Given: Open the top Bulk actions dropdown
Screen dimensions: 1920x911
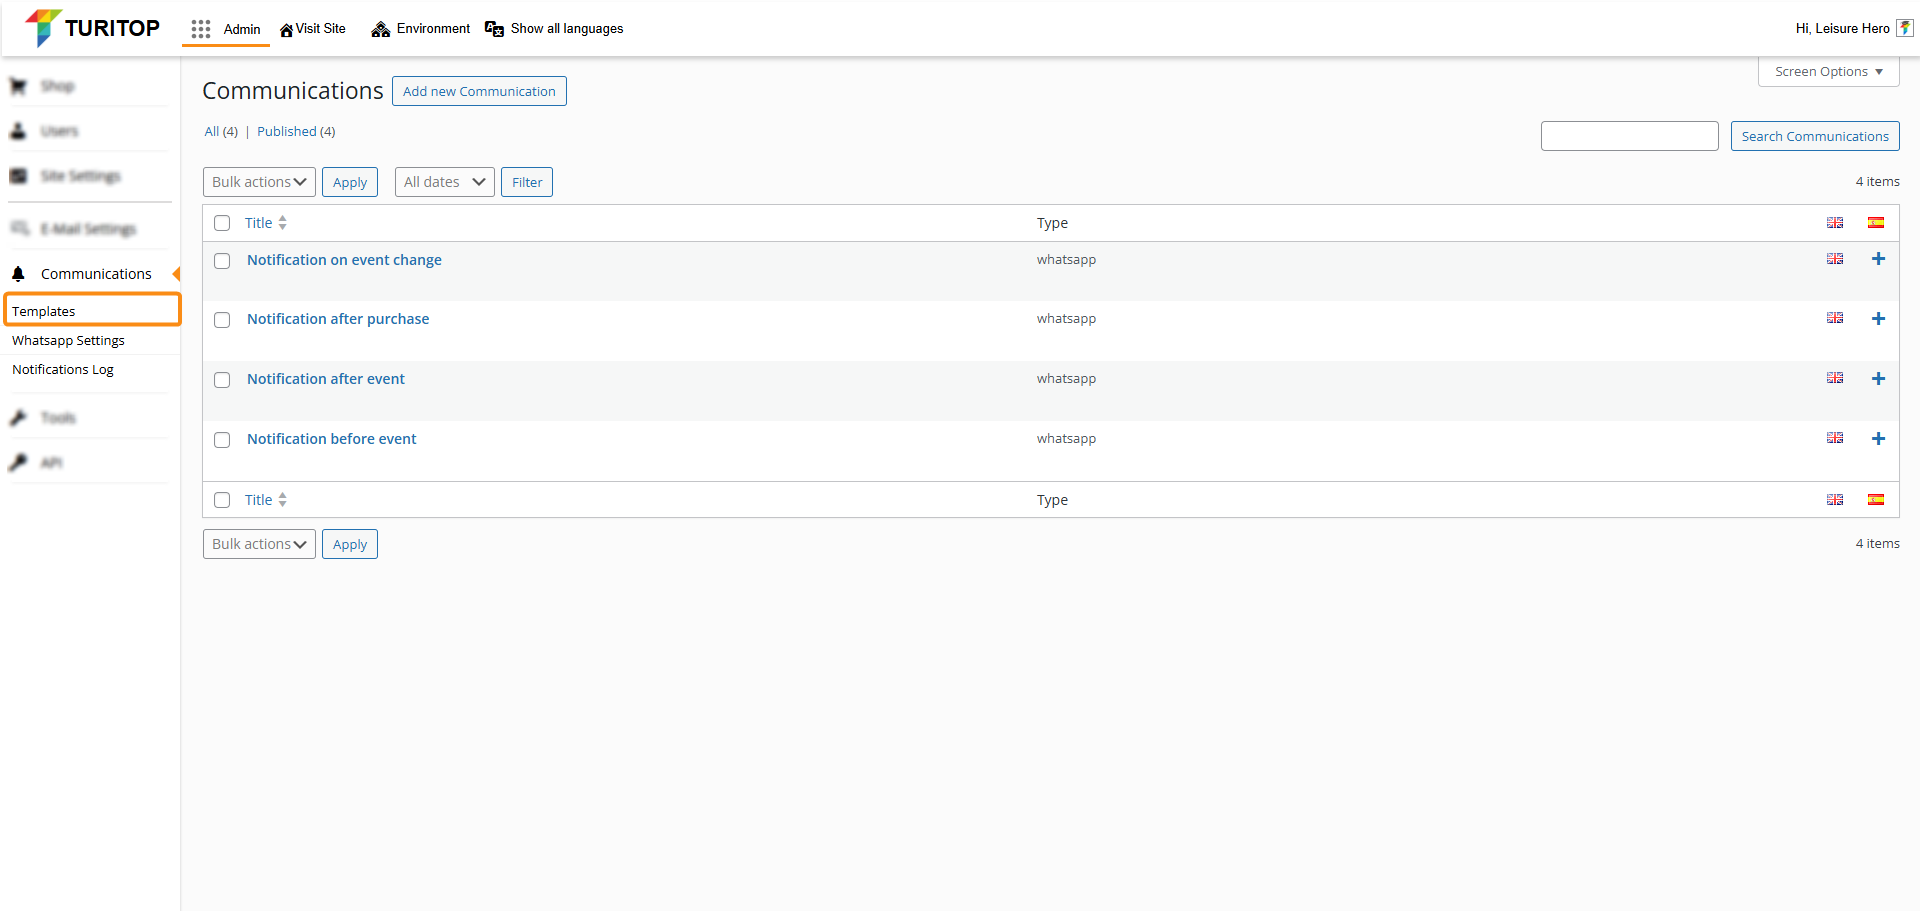Looking at the screenshot, I should (259, 182).
